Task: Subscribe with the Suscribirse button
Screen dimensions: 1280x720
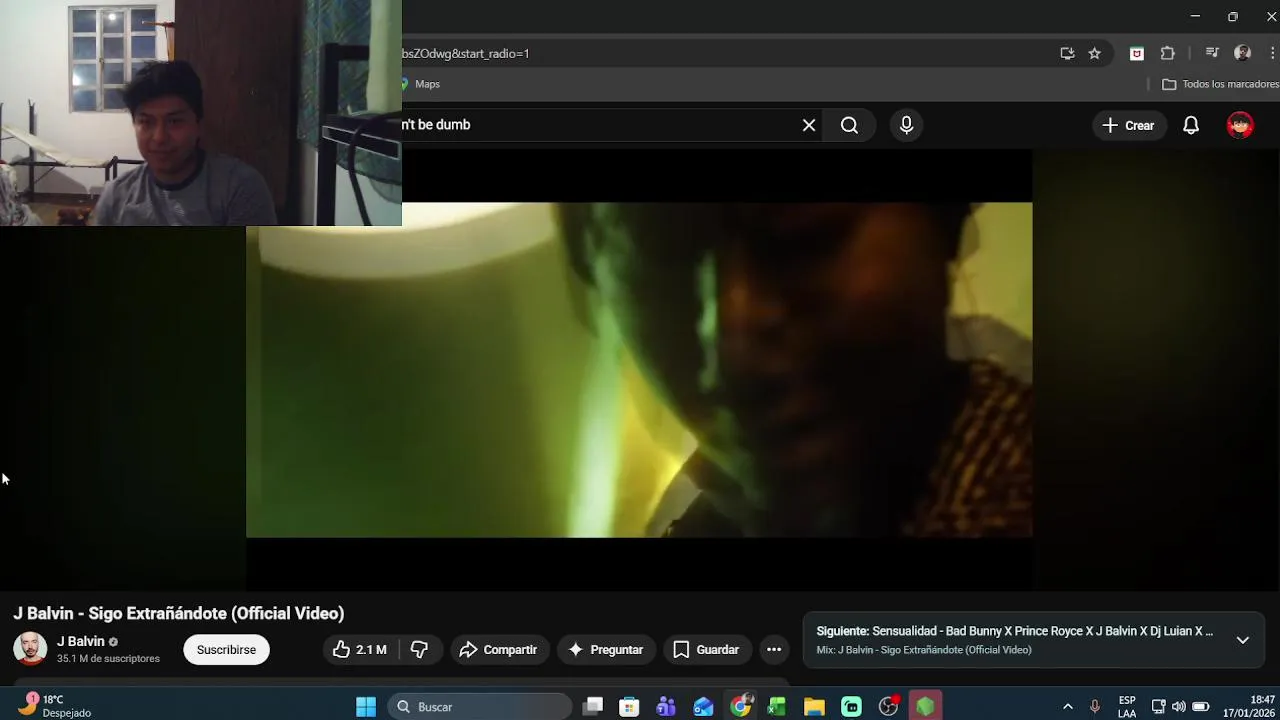Action: click(x=226, y=649)
